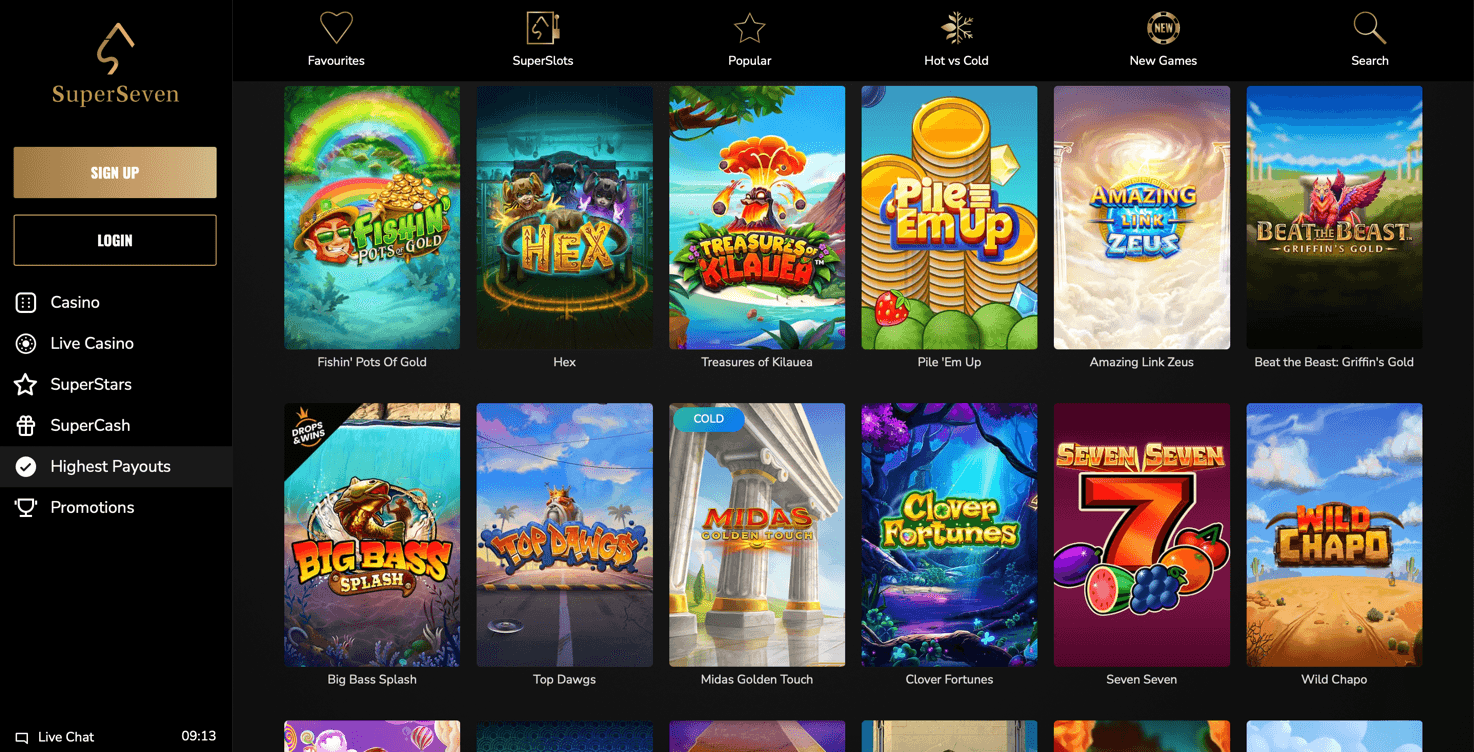Open SuperCash via the gift icon
Screen dimensions: 1474x752
click(26, 425)
